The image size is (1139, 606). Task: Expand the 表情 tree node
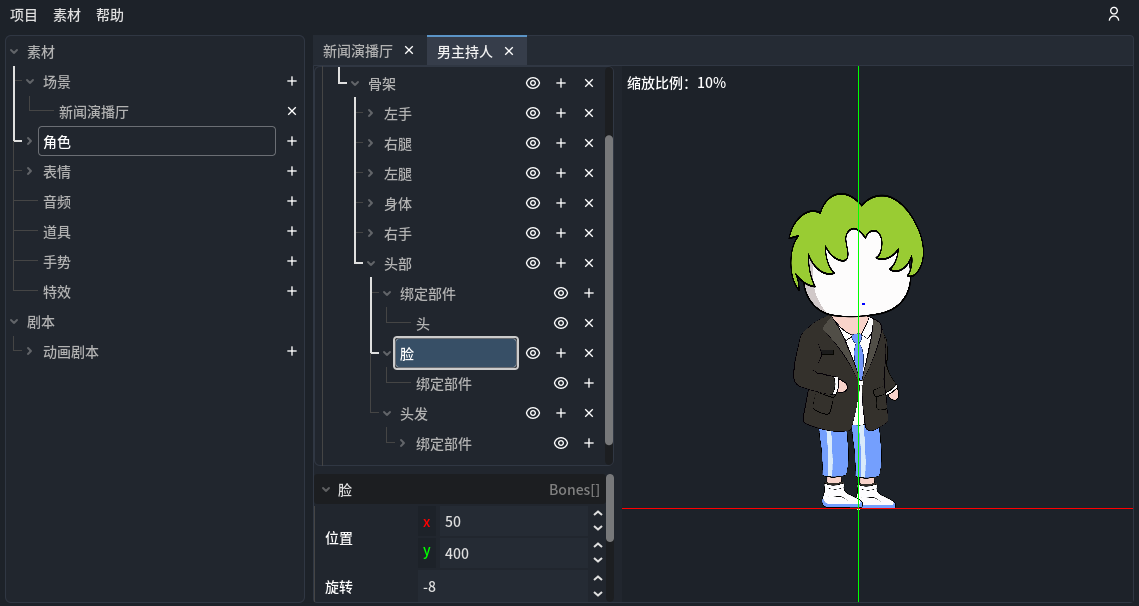click(x=30, y=172)
